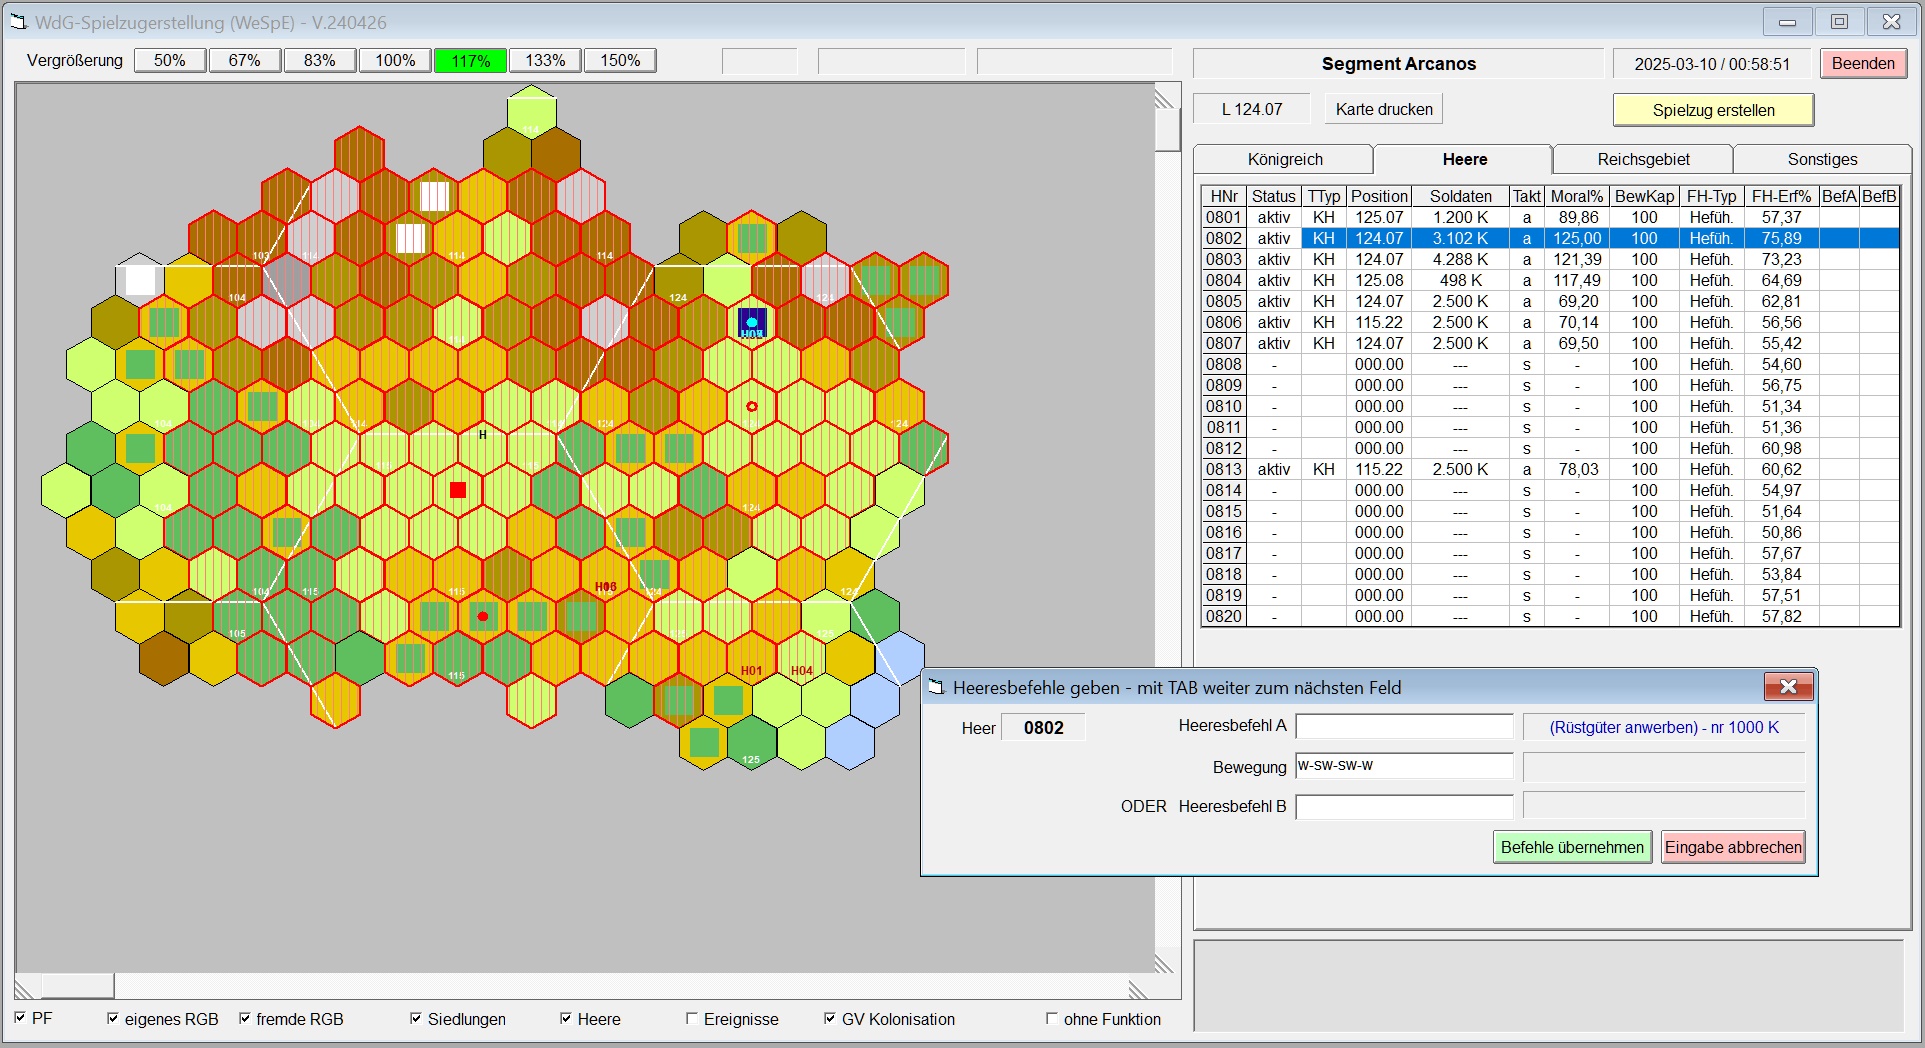The width and height of the screenshot is (1925, 1048).
Task: Click Befehle übernehmen button
Action: click(1572, 847)
